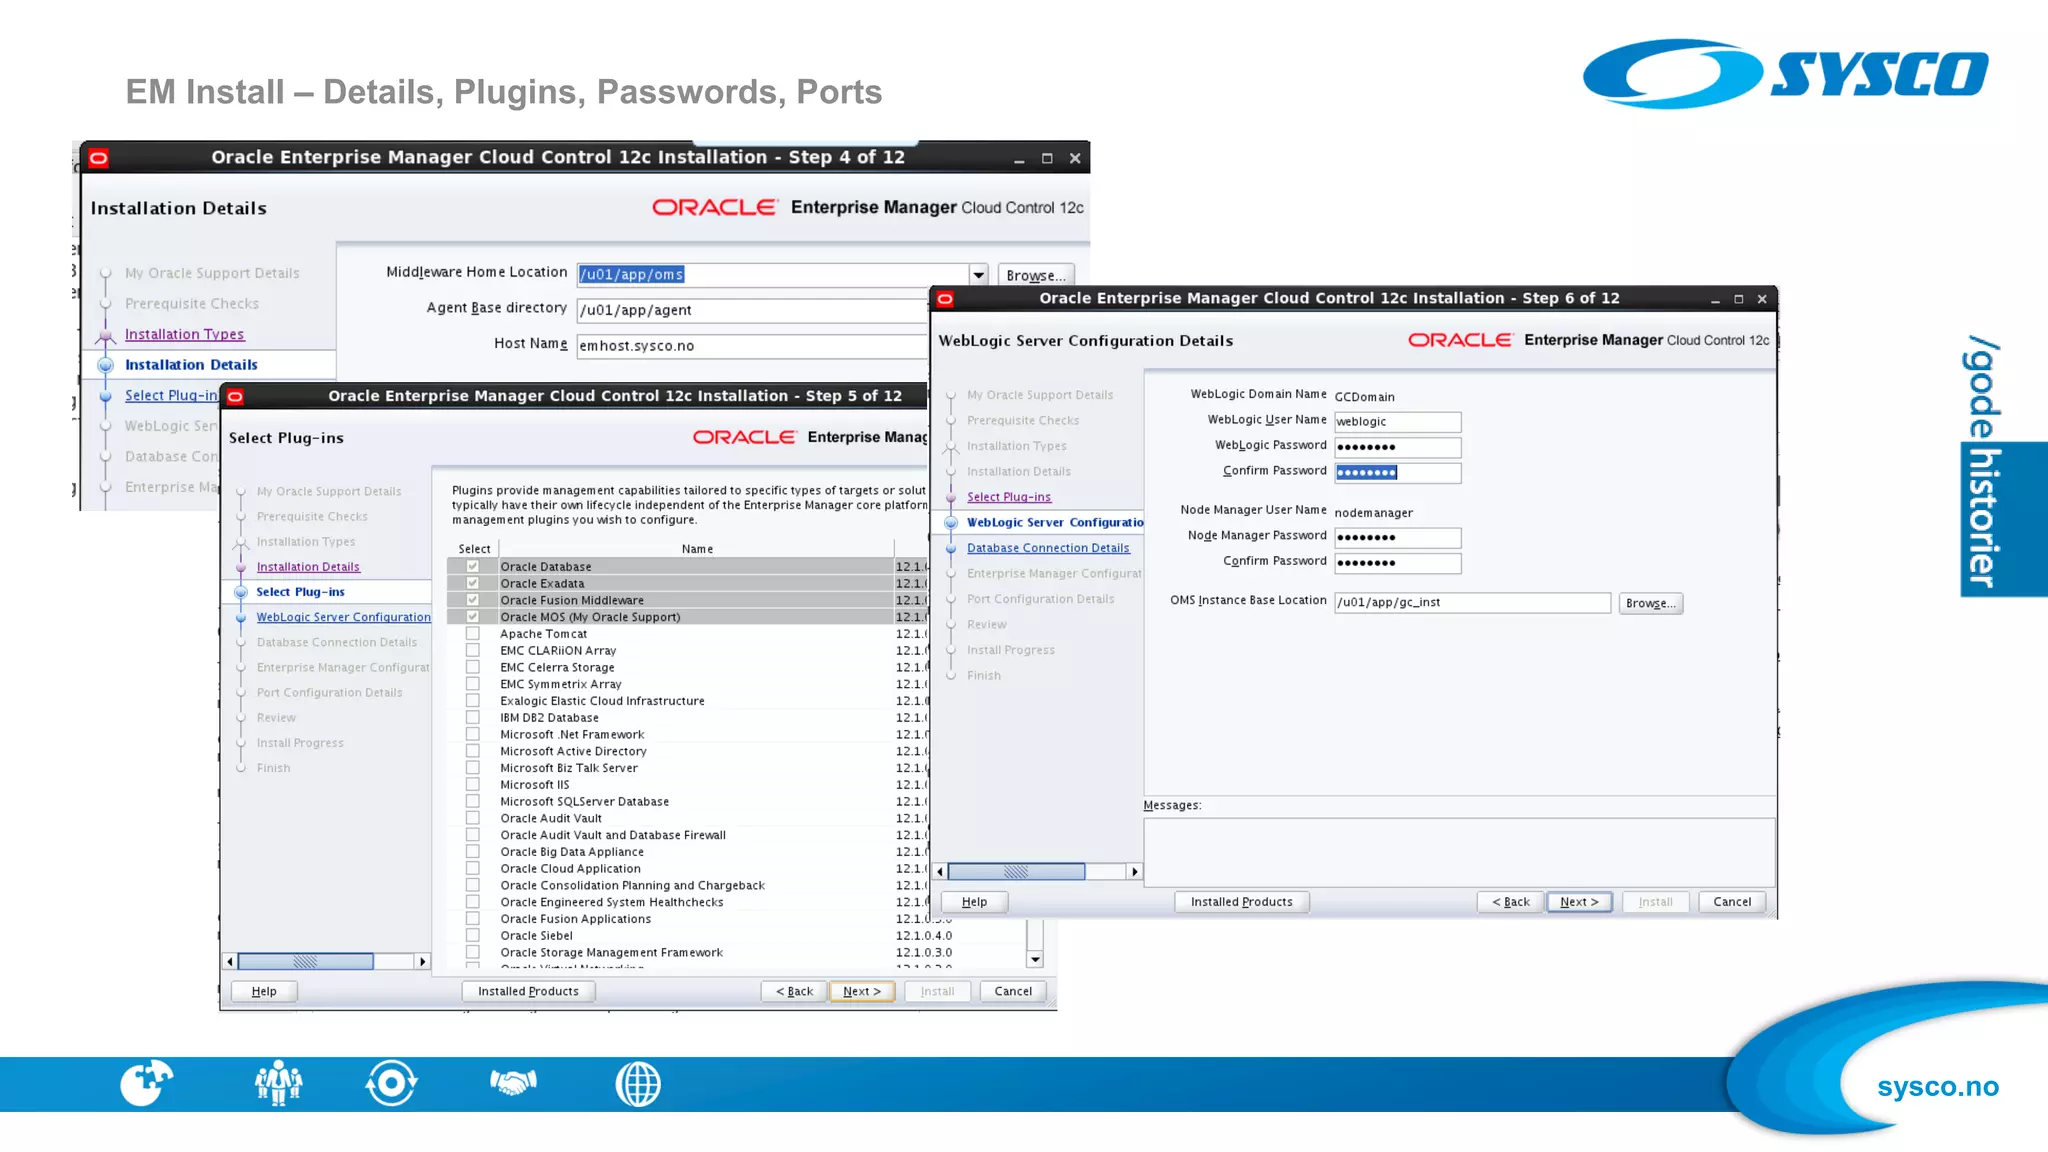Toggle Oracle Fusion Middleware plug-in checkbox
2048x1152 pixels.
(473, 600)
